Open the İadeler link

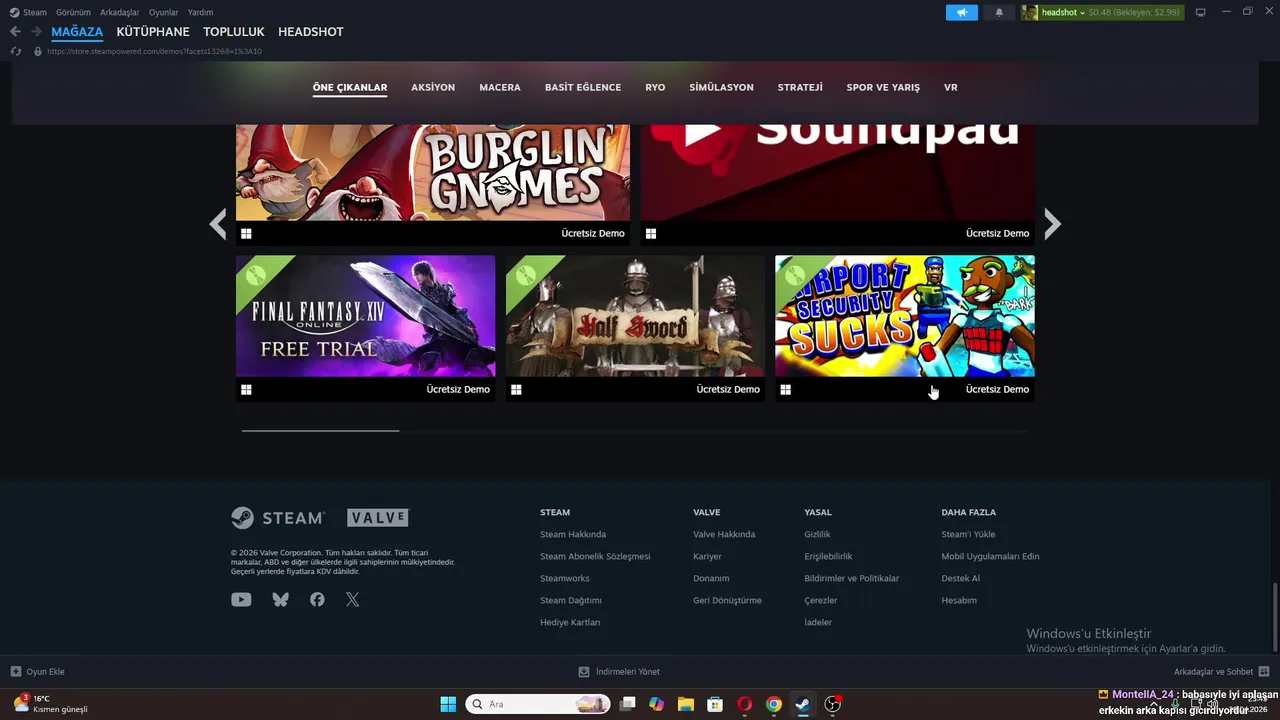(x=818, y=622)
